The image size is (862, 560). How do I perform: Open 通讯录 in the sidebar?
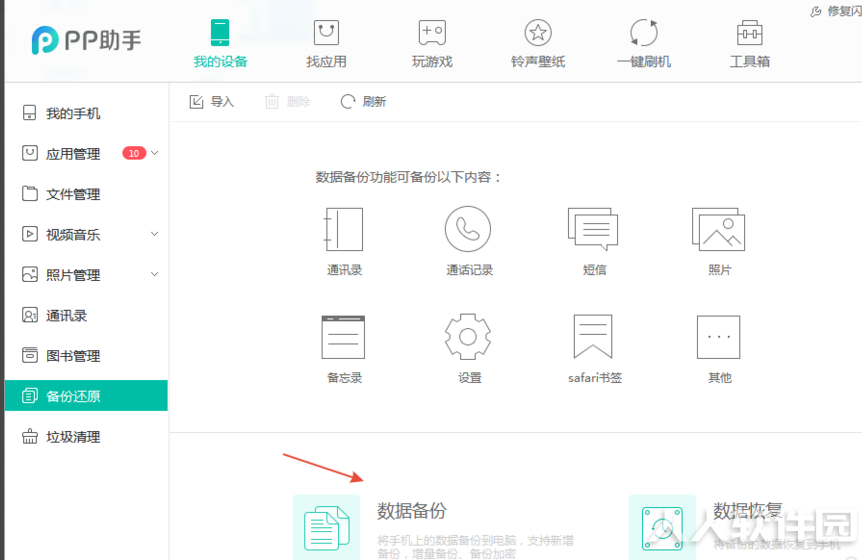(86, 315)
